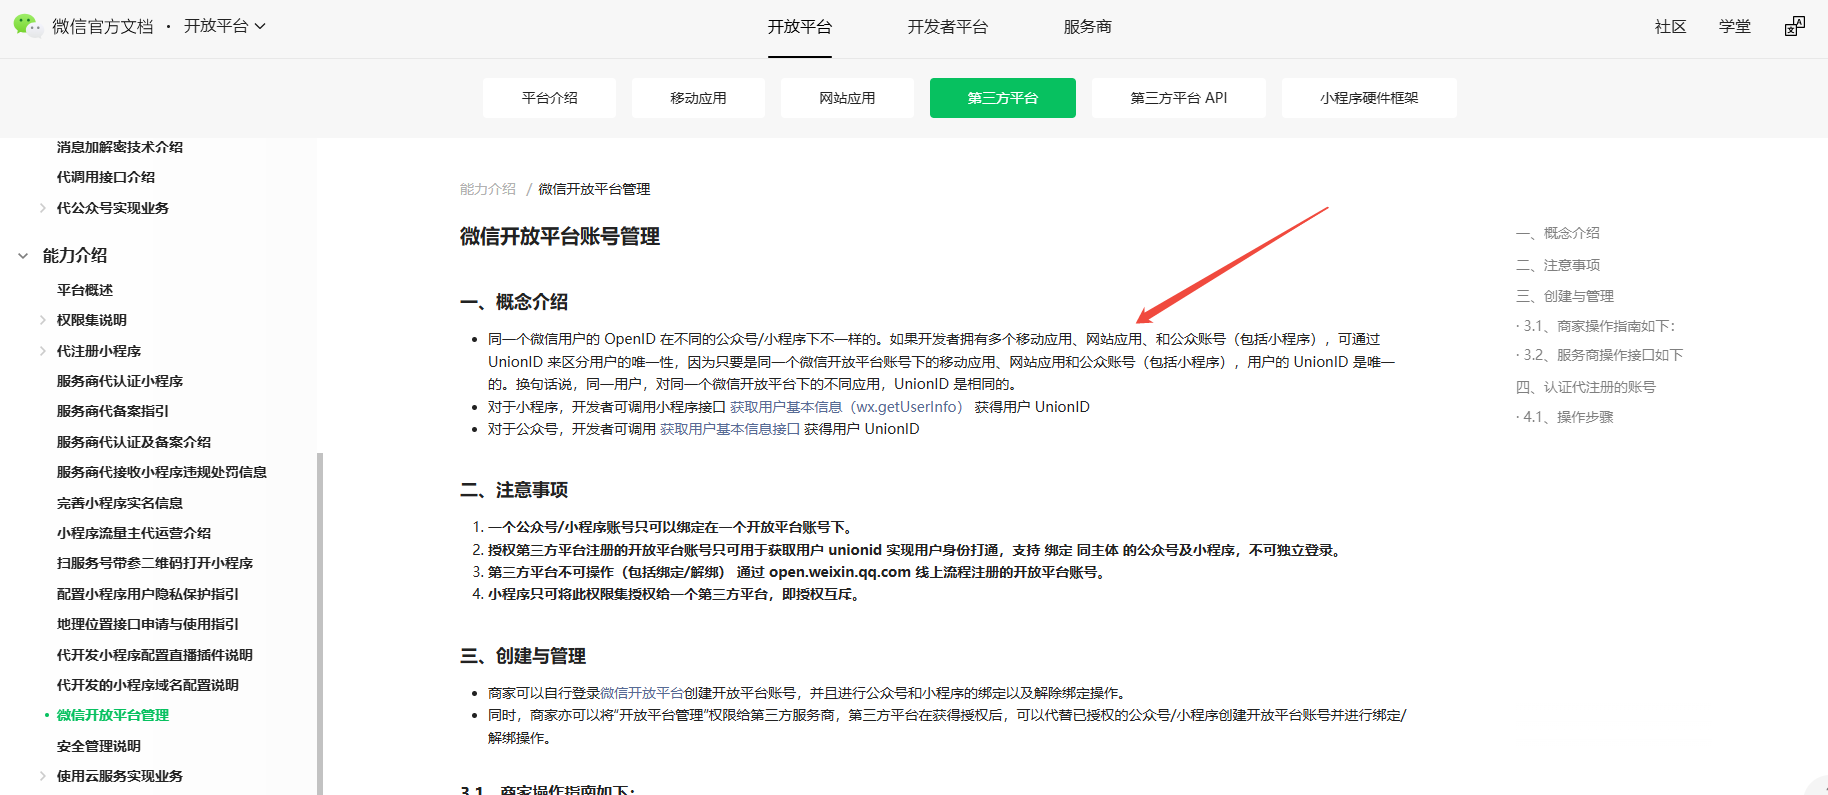This screenshot has width=1828, height=795.
Task: Expand 代注册小程序 chevron
Action: [43, 351]
